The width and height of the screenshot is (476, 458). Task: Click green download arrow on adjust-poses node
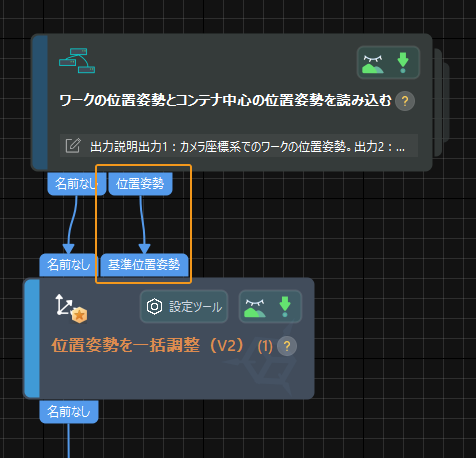coord(285,307)
